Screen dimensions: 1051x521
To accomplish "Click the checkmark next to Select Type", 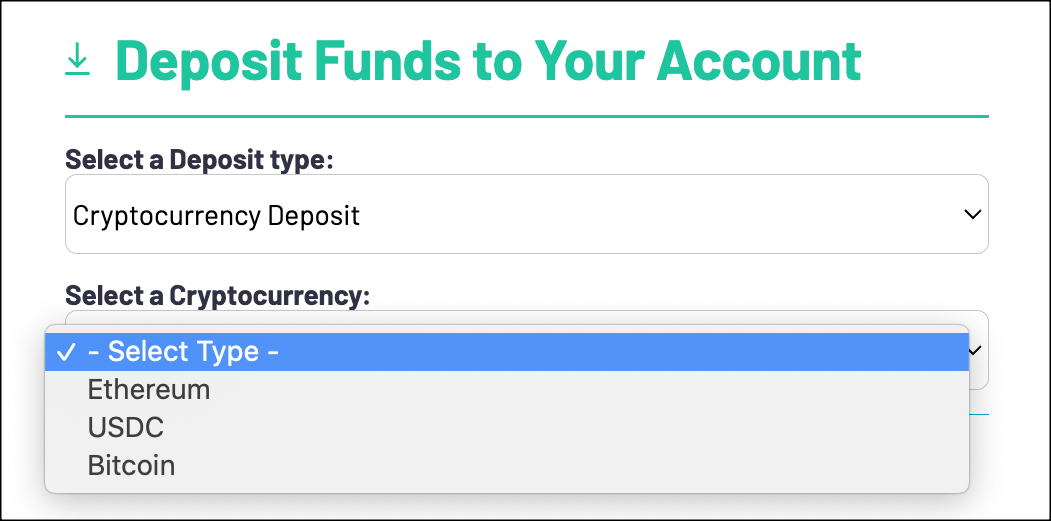I will click(66, 352).
